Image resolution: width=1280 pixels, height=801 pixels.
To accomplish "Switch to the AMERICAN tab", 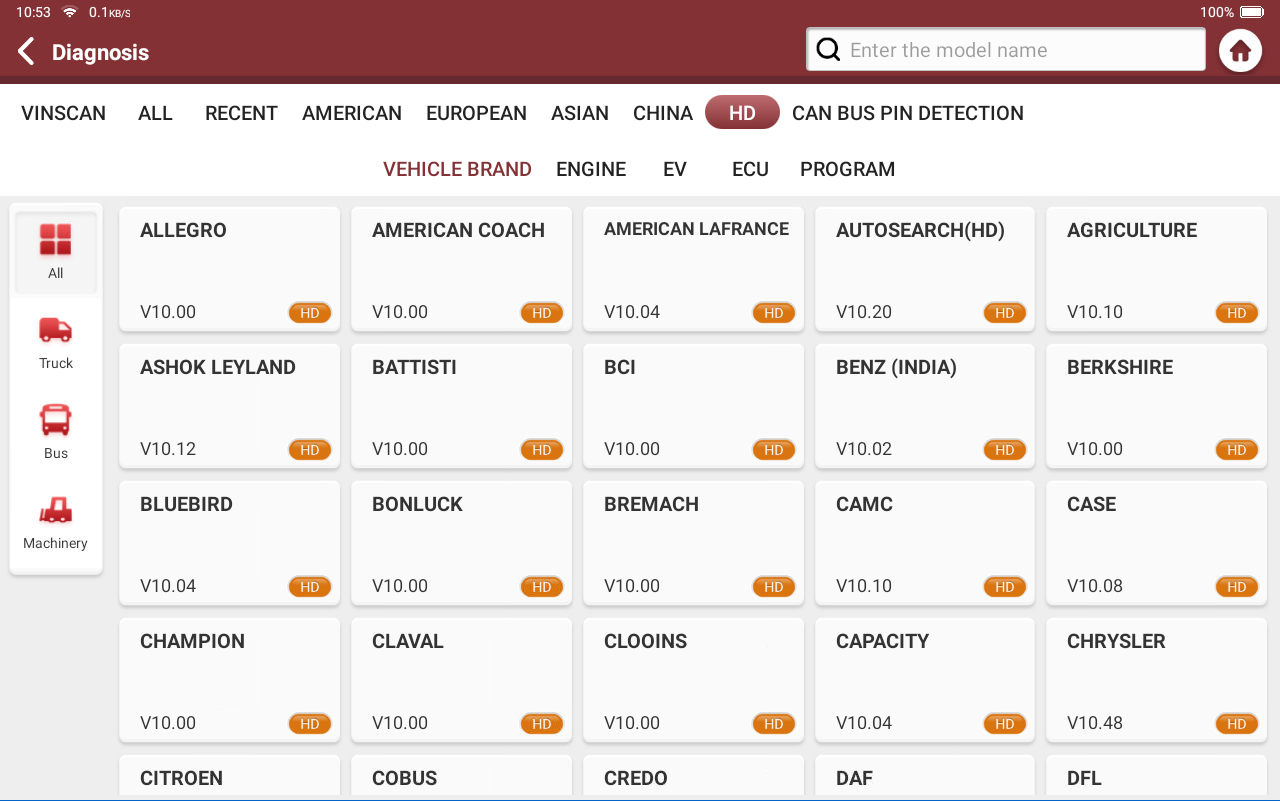I will point(352,113).
